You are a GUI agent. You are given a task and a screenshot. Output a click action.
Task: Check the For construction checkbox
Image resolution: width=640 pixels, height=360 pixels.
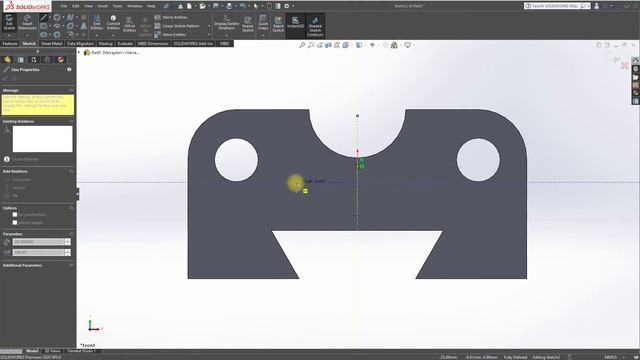click(15, 215)
